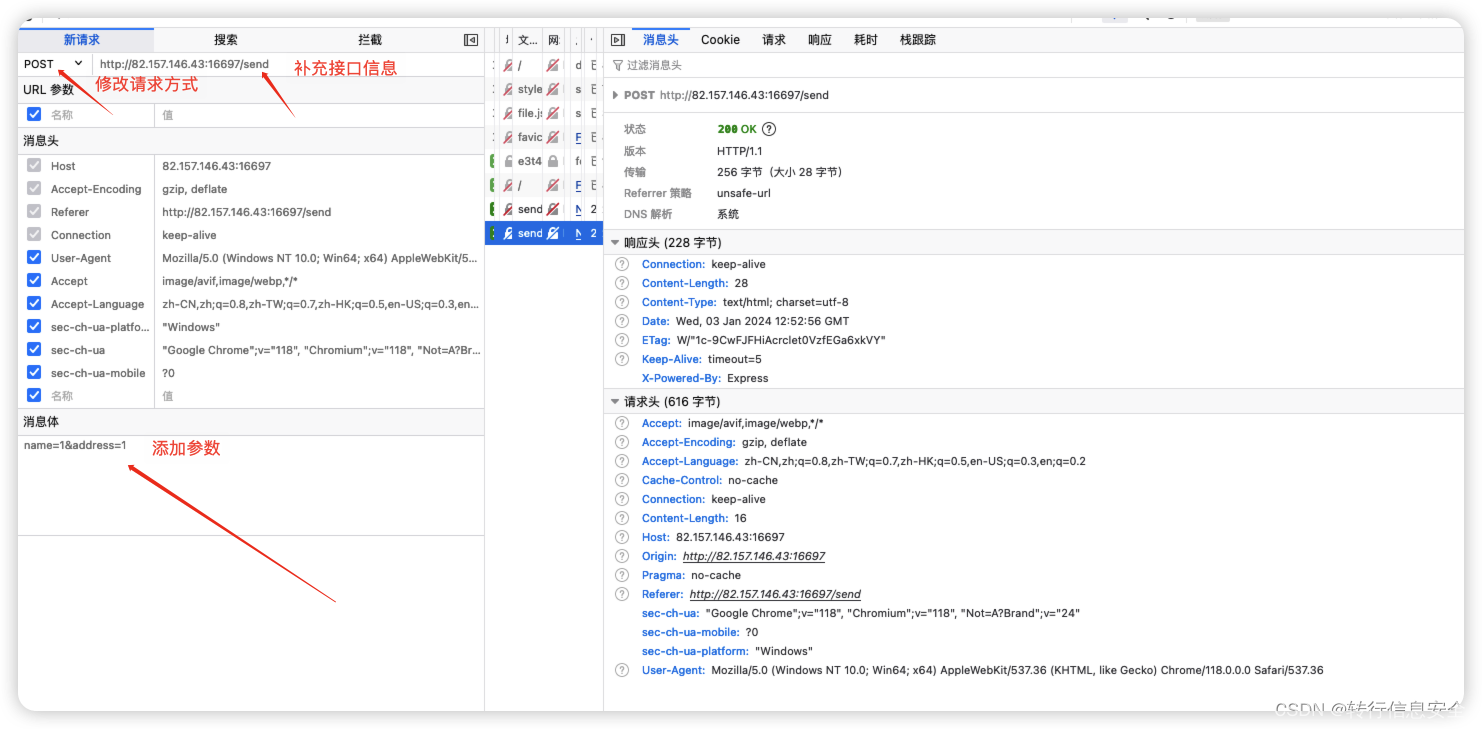Viewport: 1482px width, 729px height.
Task: Uncheck the sec-ch-ua header checkbox
Action: pyautogui.click(x=34, y=350)
